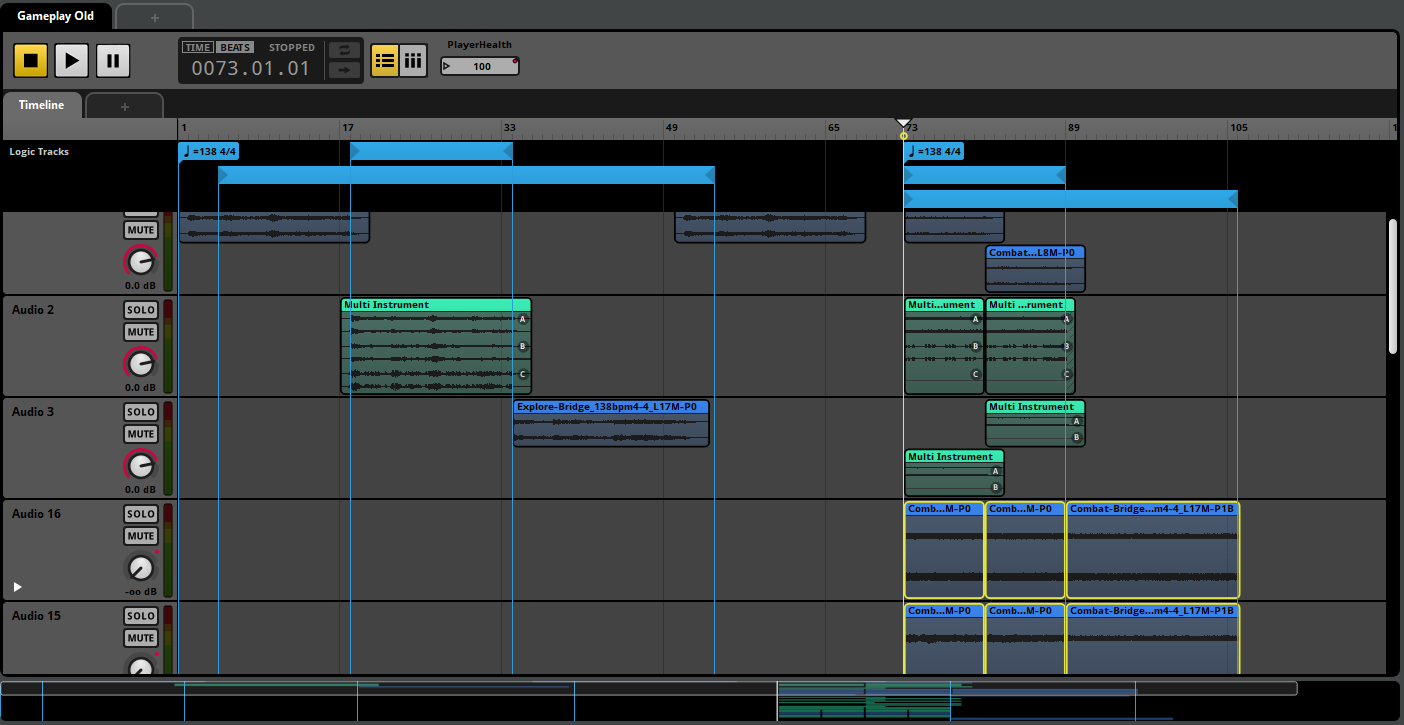This screenshot has width=1404, height=725.
Task: Click the 0073.01.01 position readout
Action: (251, 69)
